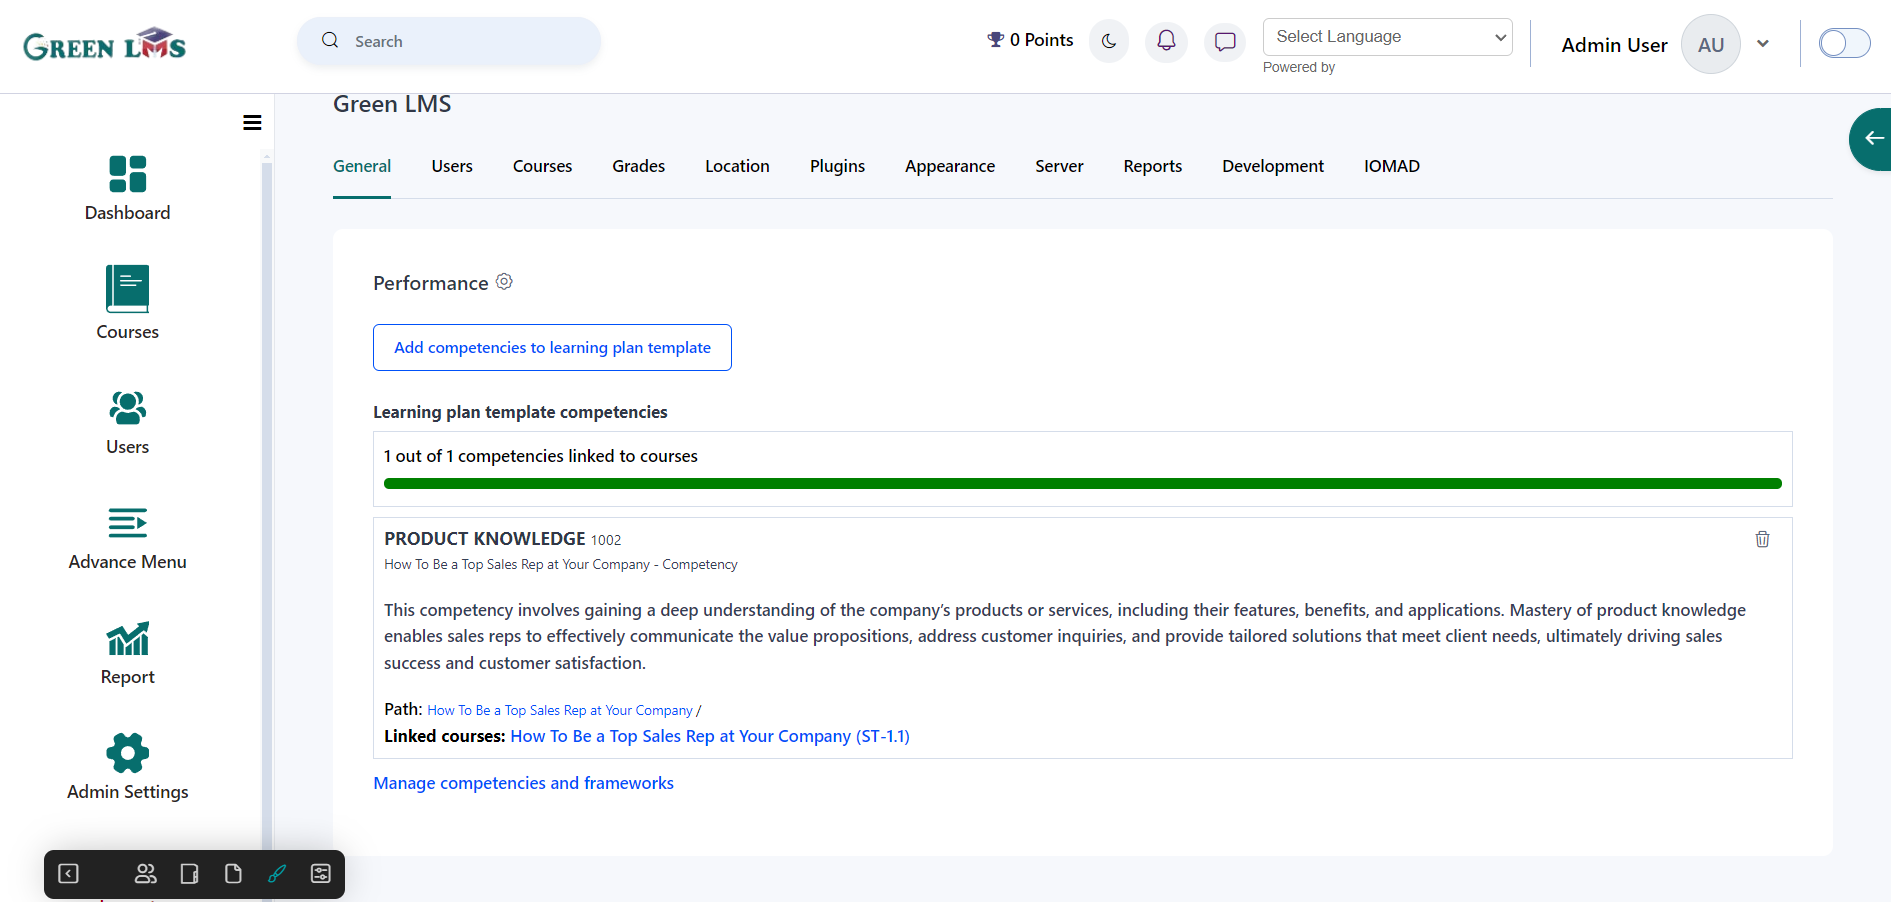Screen dimensions: 1891x902
Task: Toggle the switch at top right
Action: 1844,43
